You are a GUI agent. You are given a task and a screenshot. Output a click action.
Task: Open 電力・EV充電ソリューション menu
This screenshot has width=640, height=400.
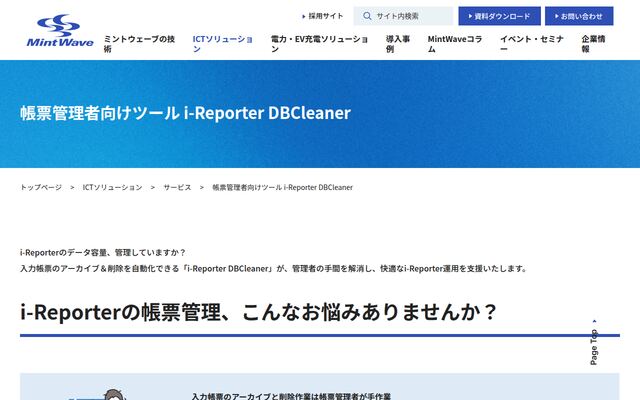(320, 44)
